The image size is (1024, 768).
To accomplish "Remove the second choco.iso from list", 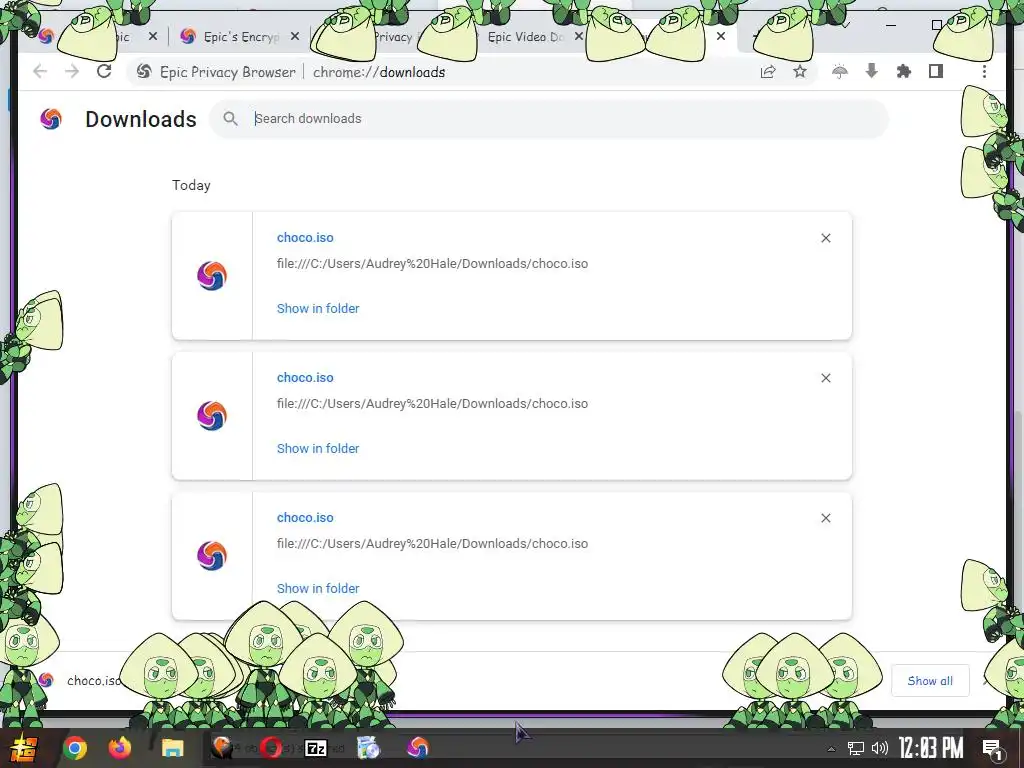I will [825, 378].
